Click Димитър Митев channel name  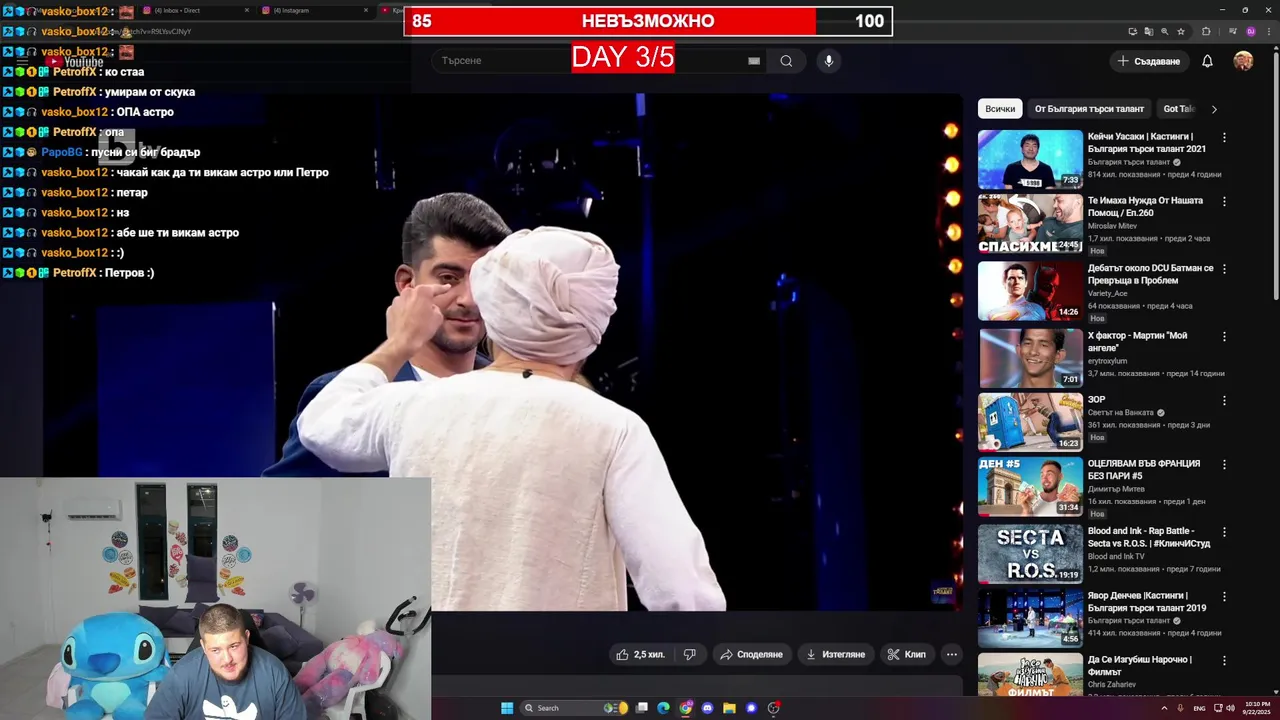1116,489
